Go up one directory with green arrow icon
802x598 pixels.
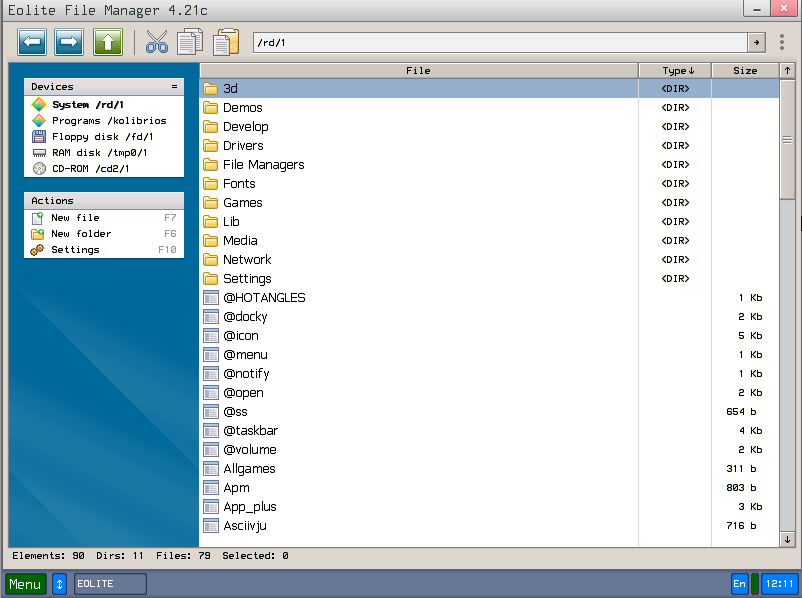coord(106,41)
